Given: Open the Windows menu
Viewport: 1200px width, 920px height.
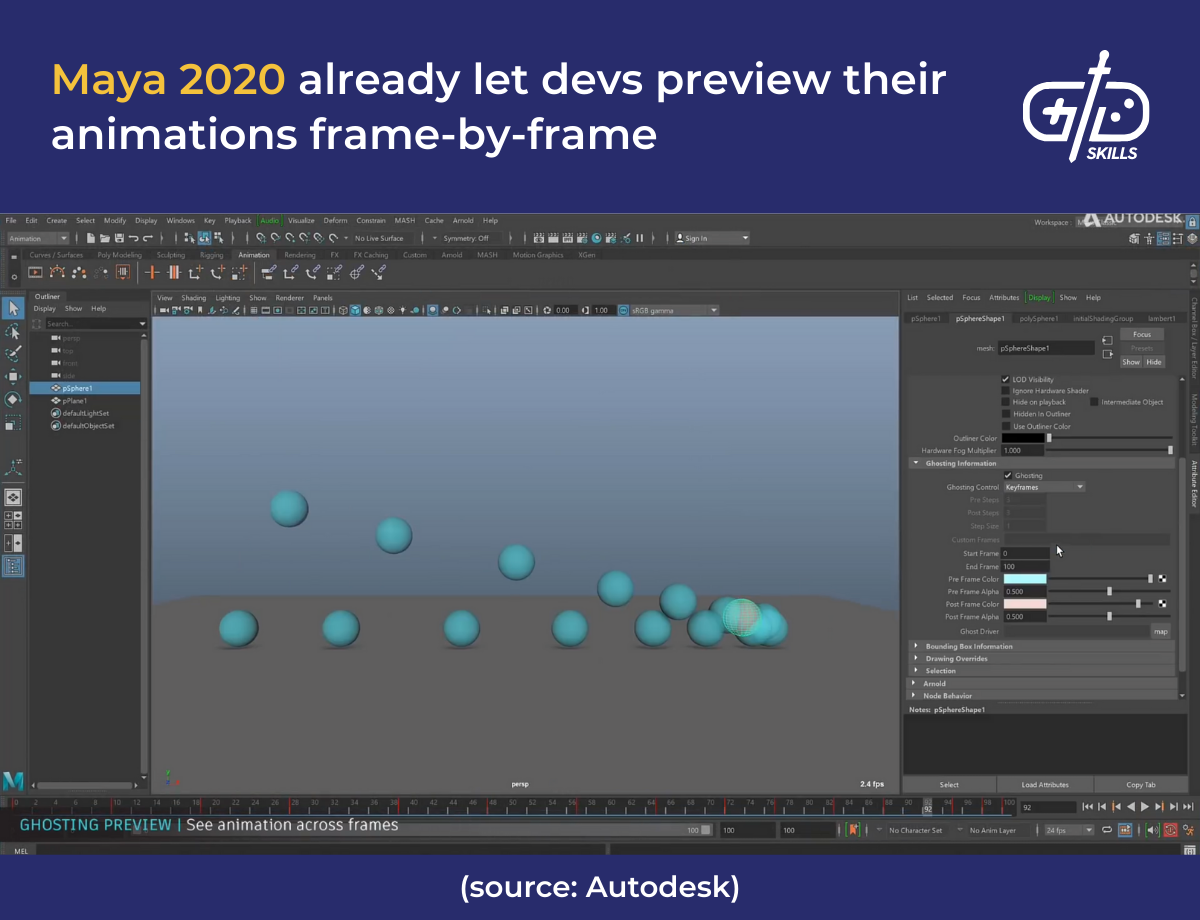Looking at the screenshot, I should (180, 221).
